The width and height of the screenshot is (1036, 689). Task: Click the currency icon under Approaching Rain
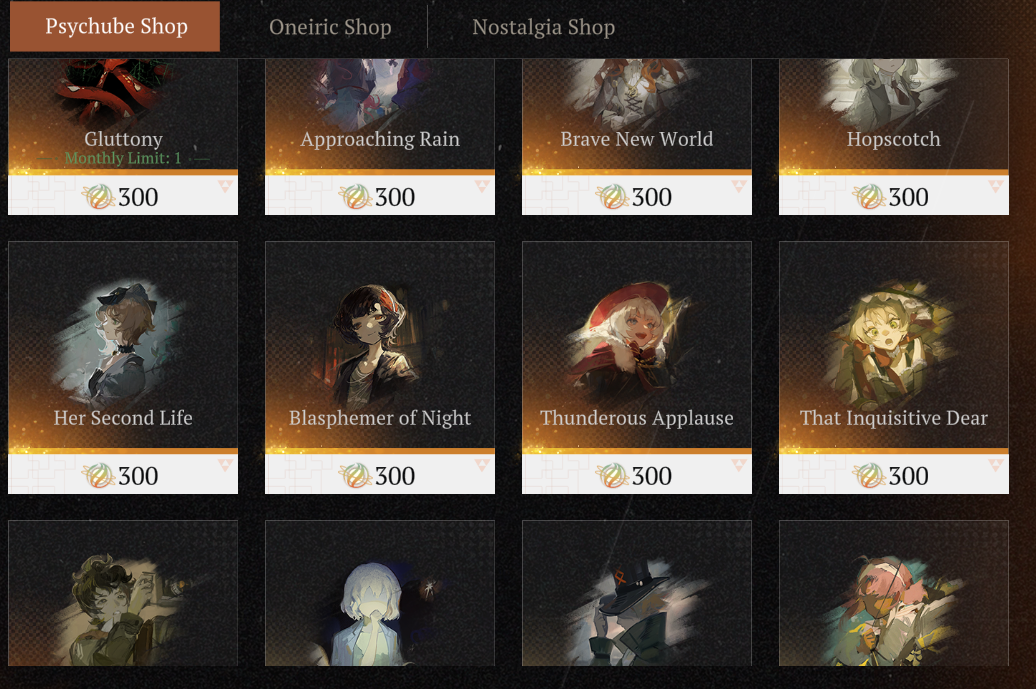355,197
